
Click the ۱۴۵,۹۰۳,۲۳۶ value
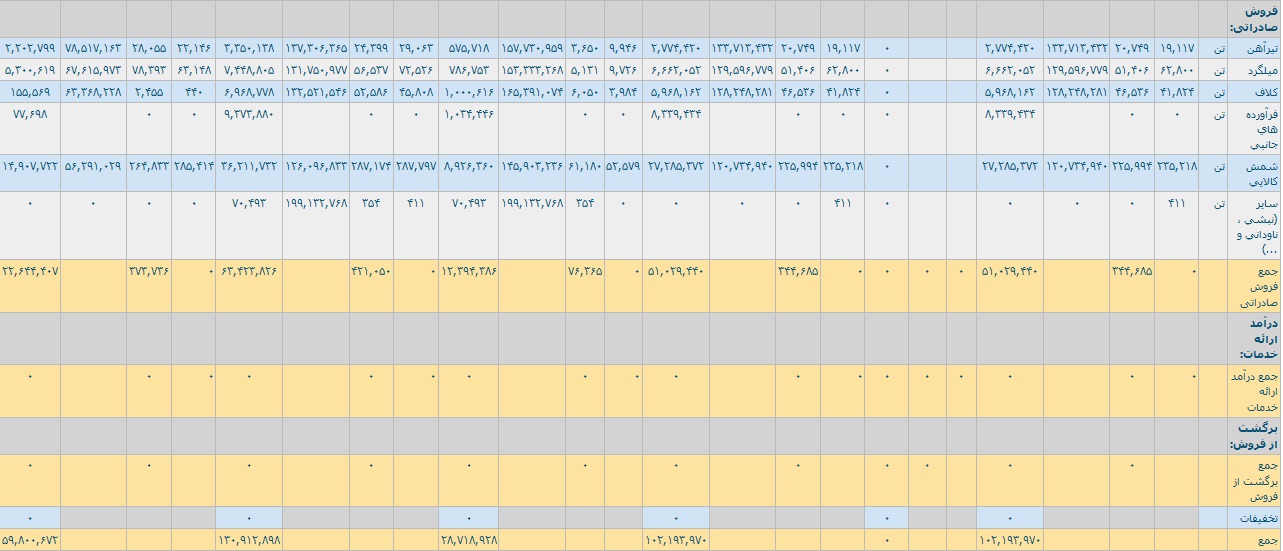[533, 166]
